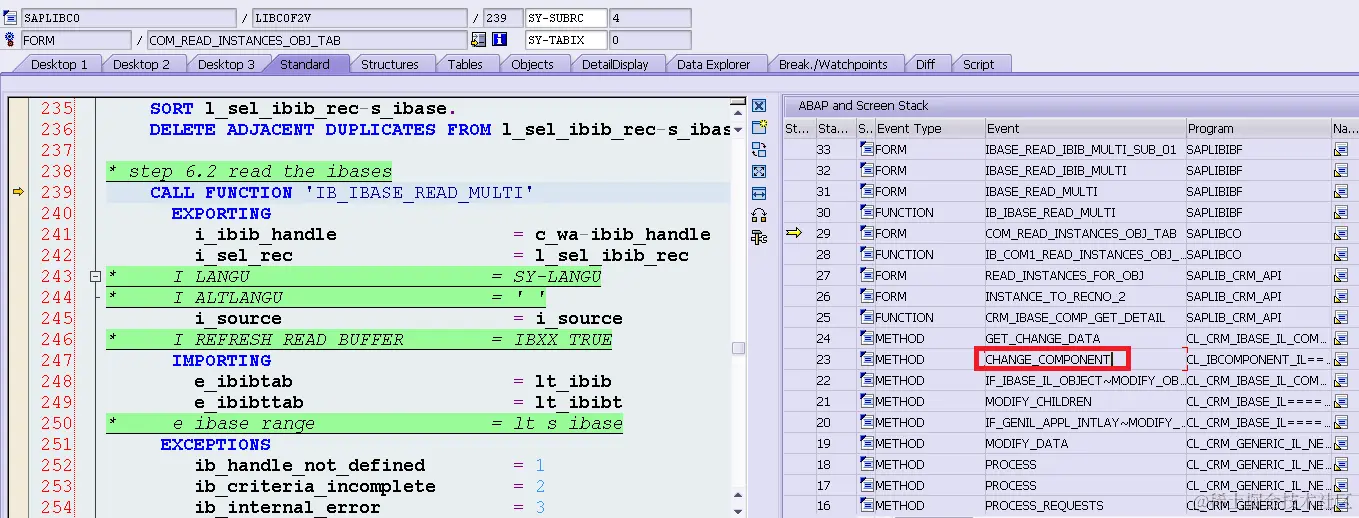Click the LIBCOF2V include field

358,18
